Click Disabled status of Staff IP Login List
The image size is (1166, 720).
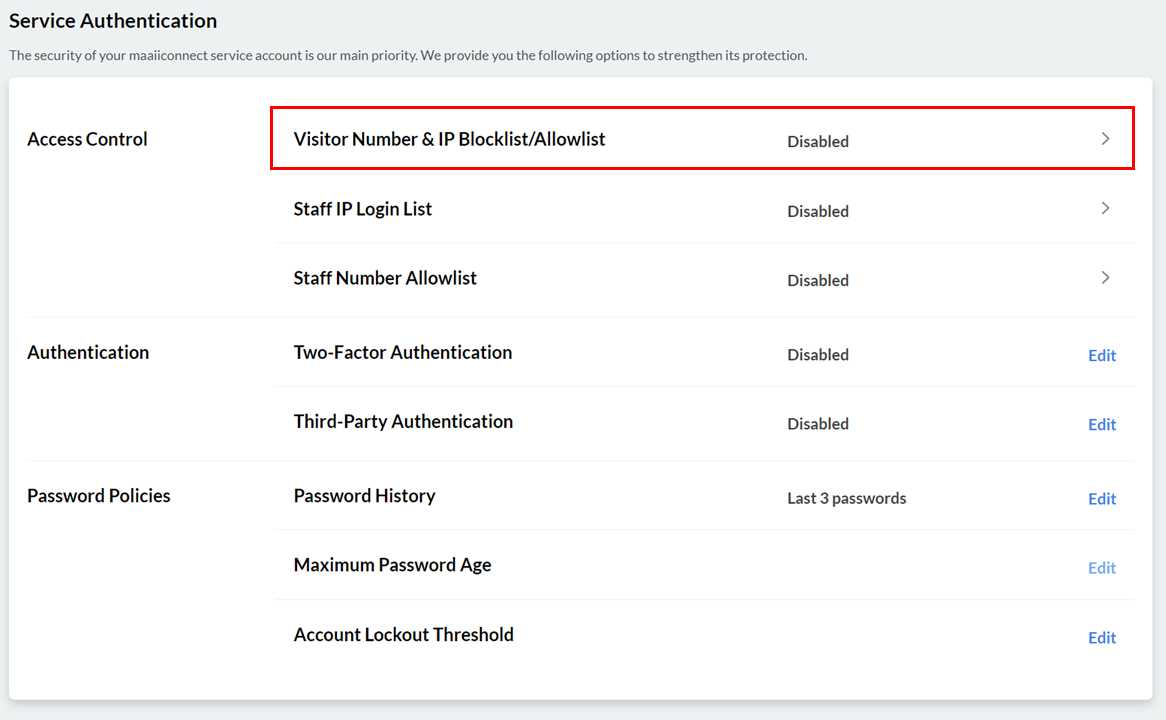[818, 211]
